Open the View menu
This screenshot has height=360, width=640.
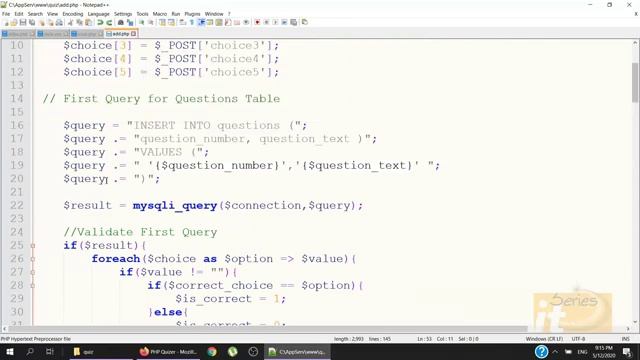tap(52, 14)
